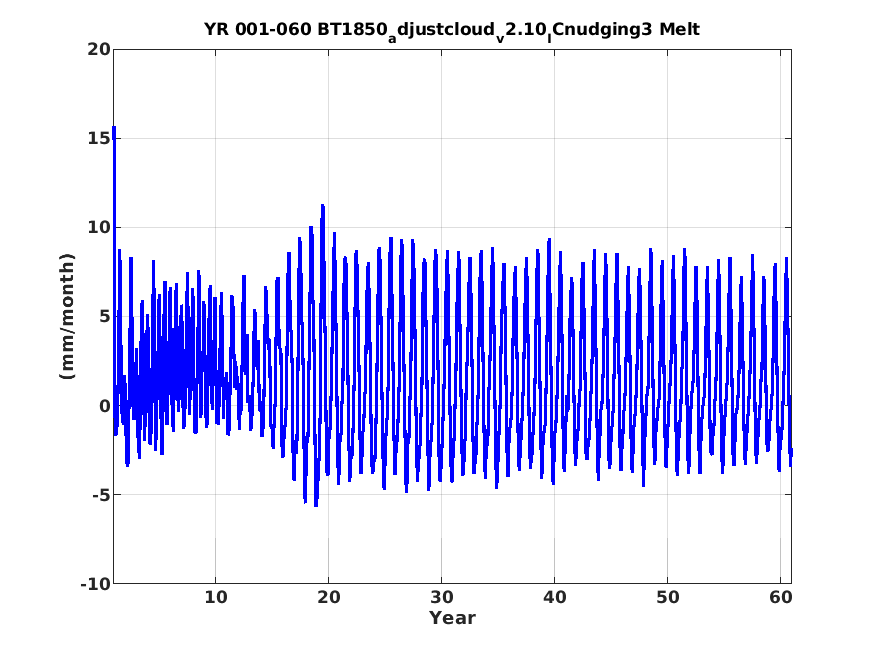This screenshot has height=656, width=875.
Task: Click y-axis tick label '15'
Action: tap(99, 138)
